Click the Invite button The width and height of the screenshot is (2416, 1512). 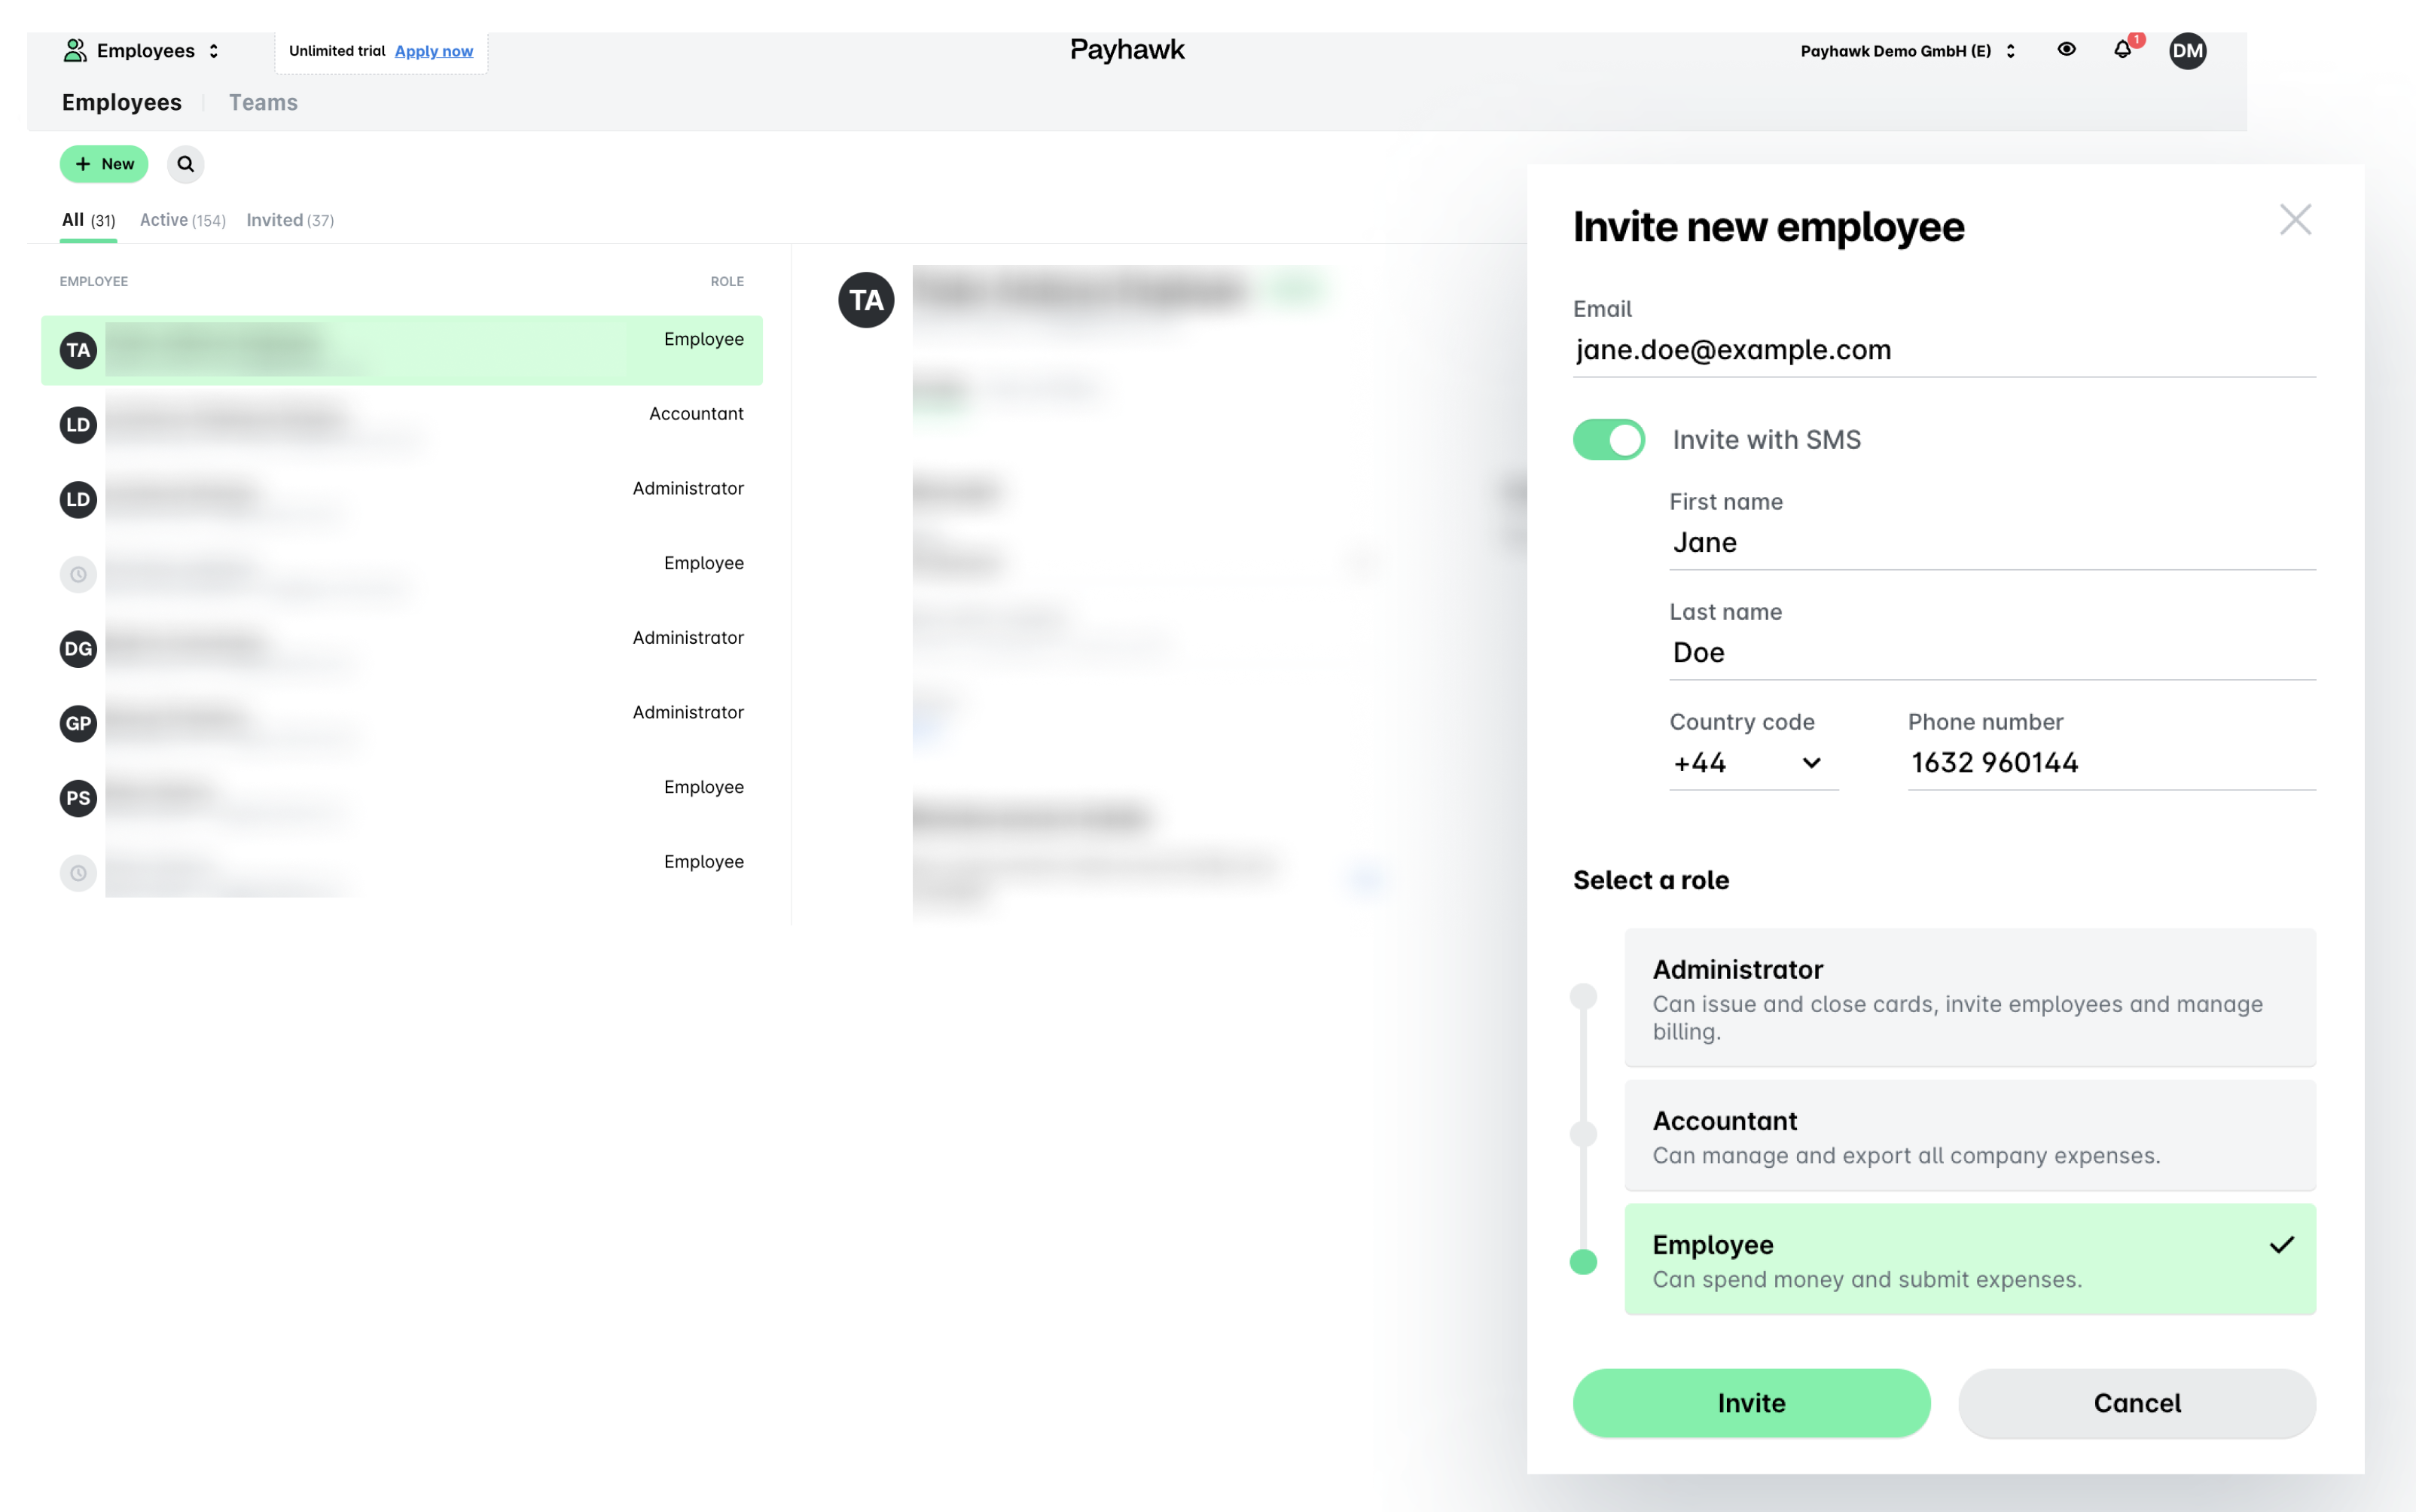1751,1403
